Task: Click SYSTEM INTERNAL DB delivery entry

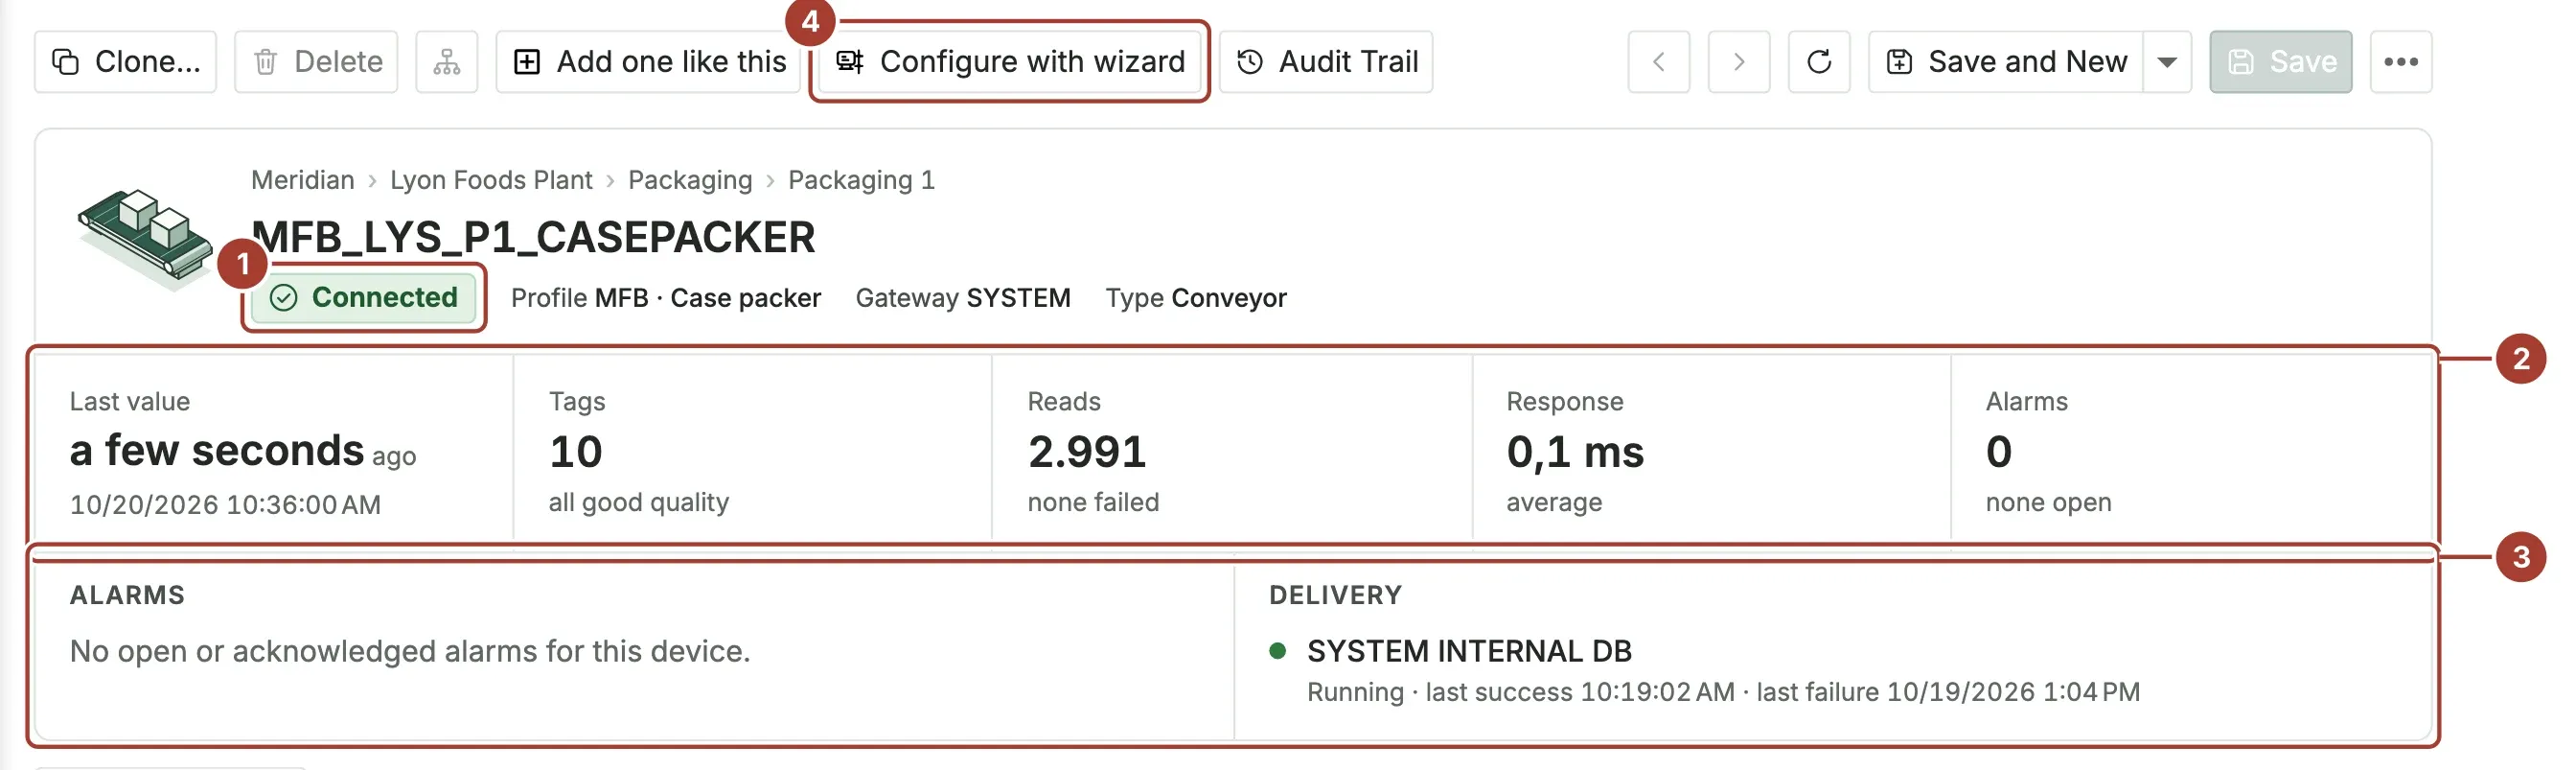Action: [1469, 651]
